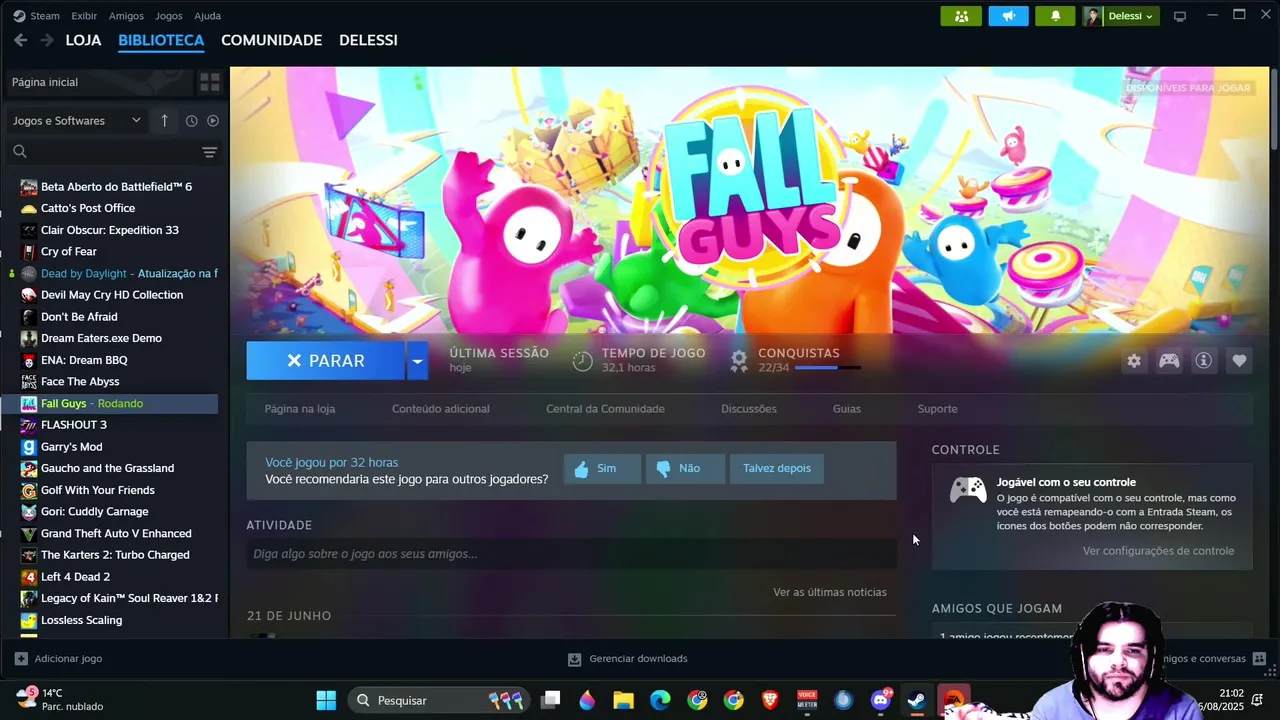Open Big Picture mode monitor icon
This screenshot has height=720, width=1280.
[x=1180, y=16]
